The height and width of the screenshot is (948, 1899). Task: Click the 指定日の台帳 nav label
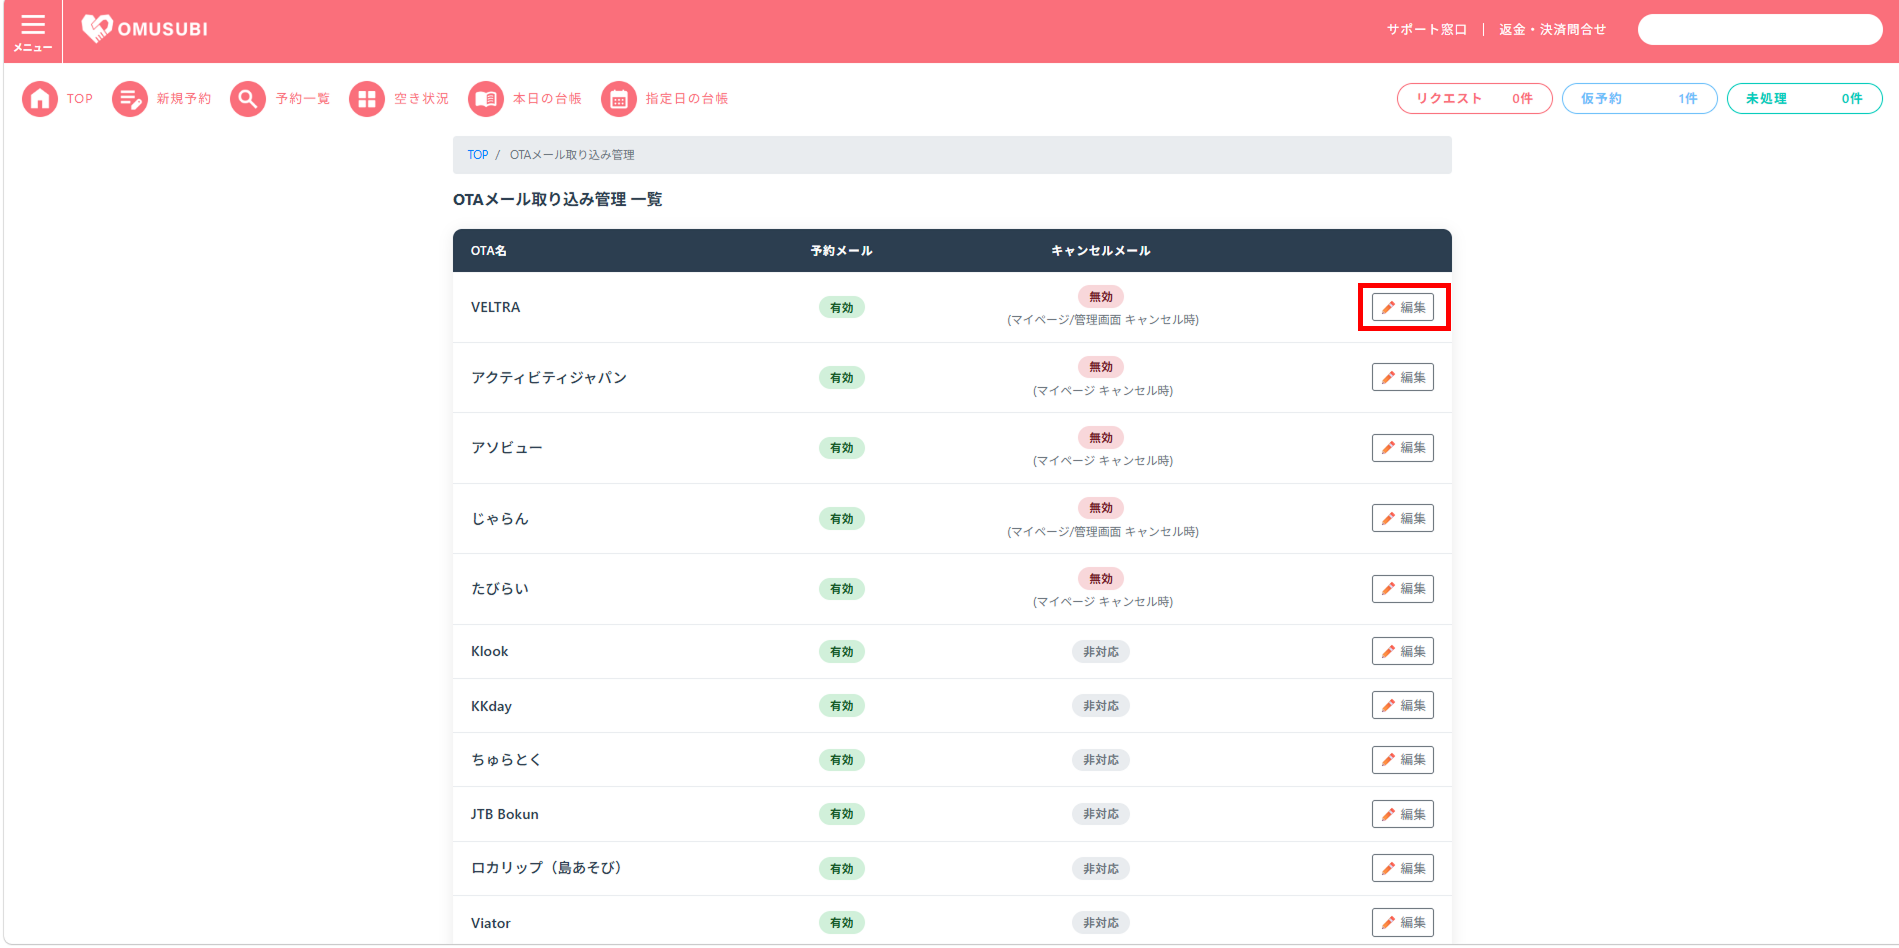coord(687,99)
